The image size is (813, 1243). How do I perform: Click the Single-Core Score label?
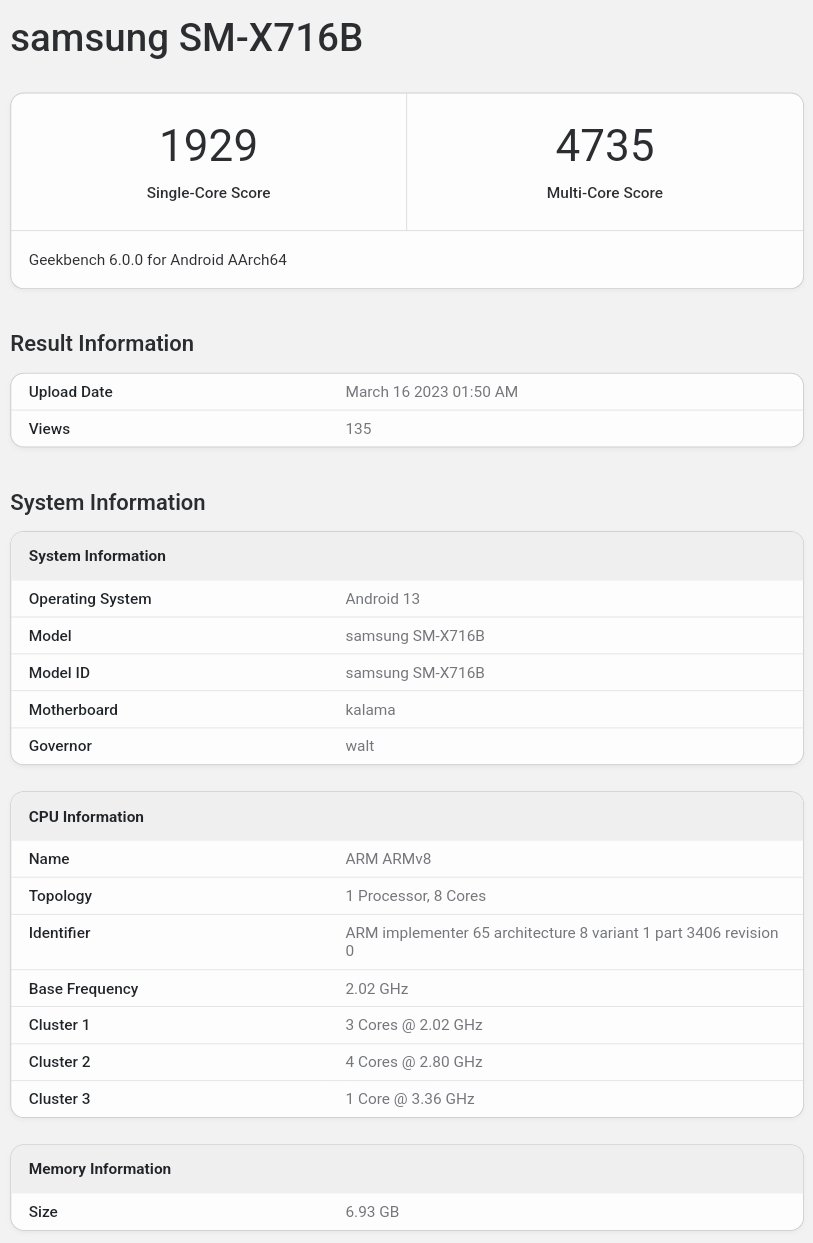coord(208,193)
